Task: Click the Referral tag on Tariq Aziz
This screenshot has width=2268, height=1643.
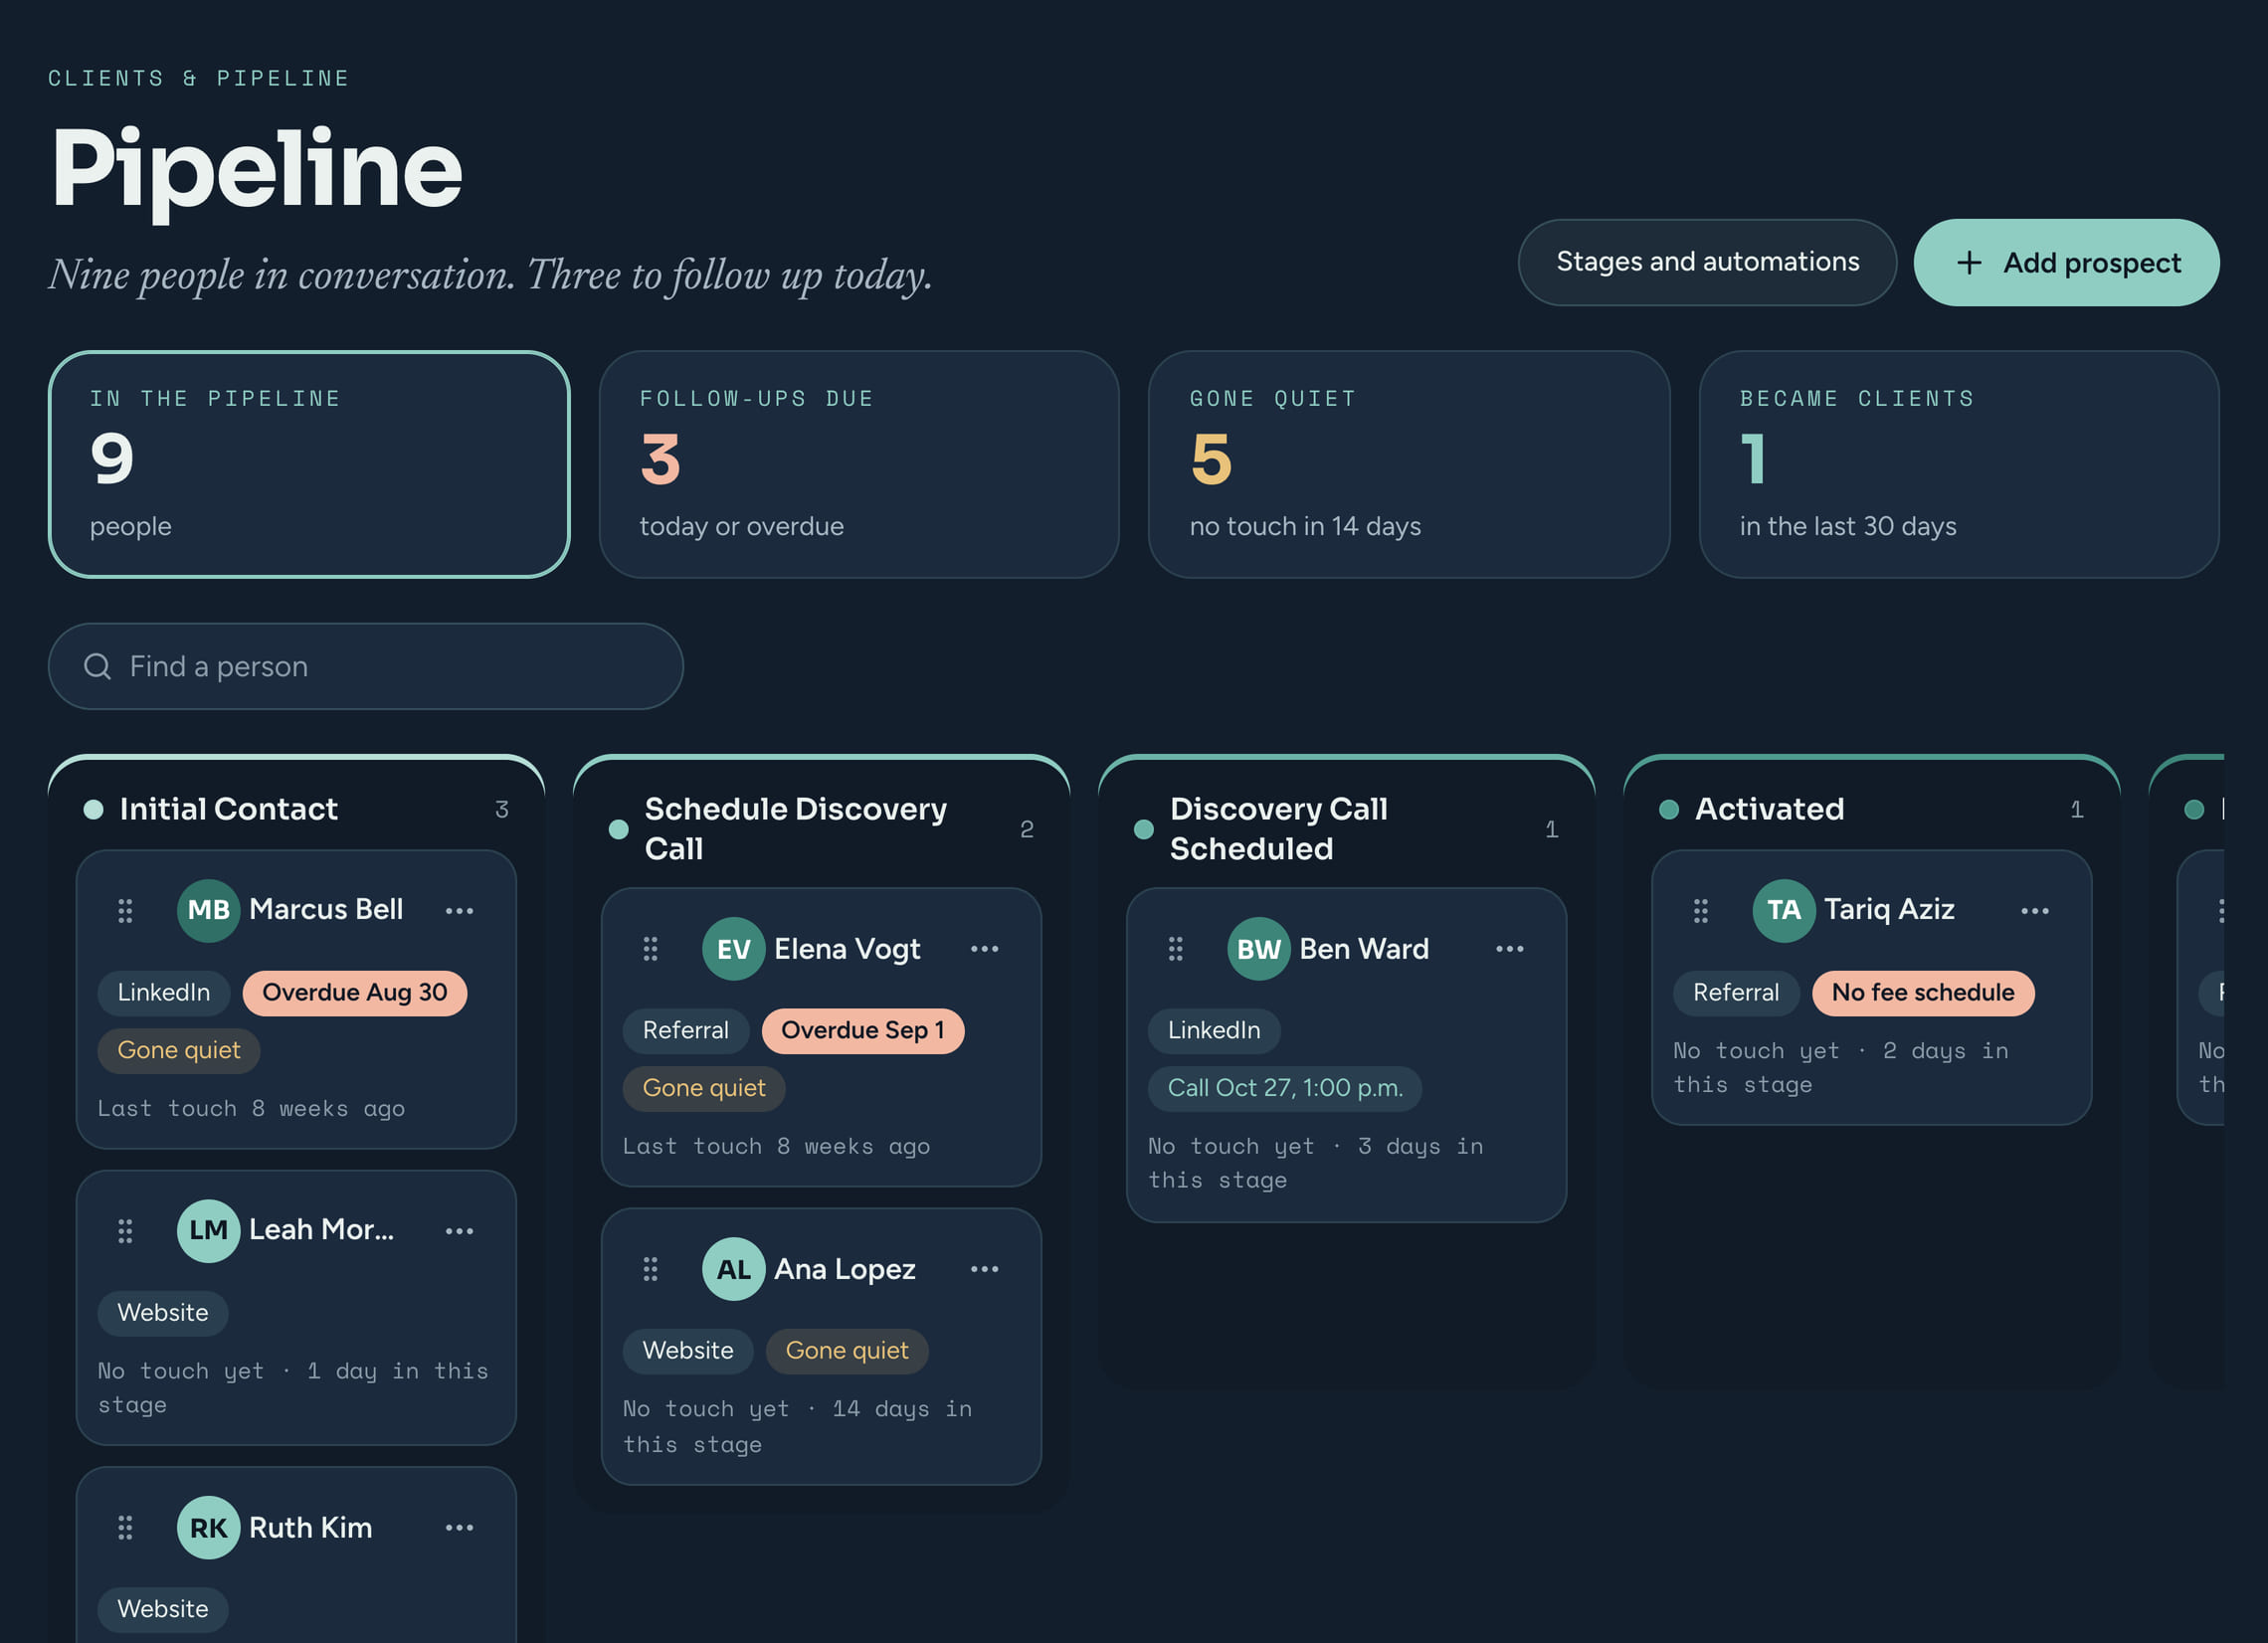Action: pyautogui.click(x=1735, y=992)
